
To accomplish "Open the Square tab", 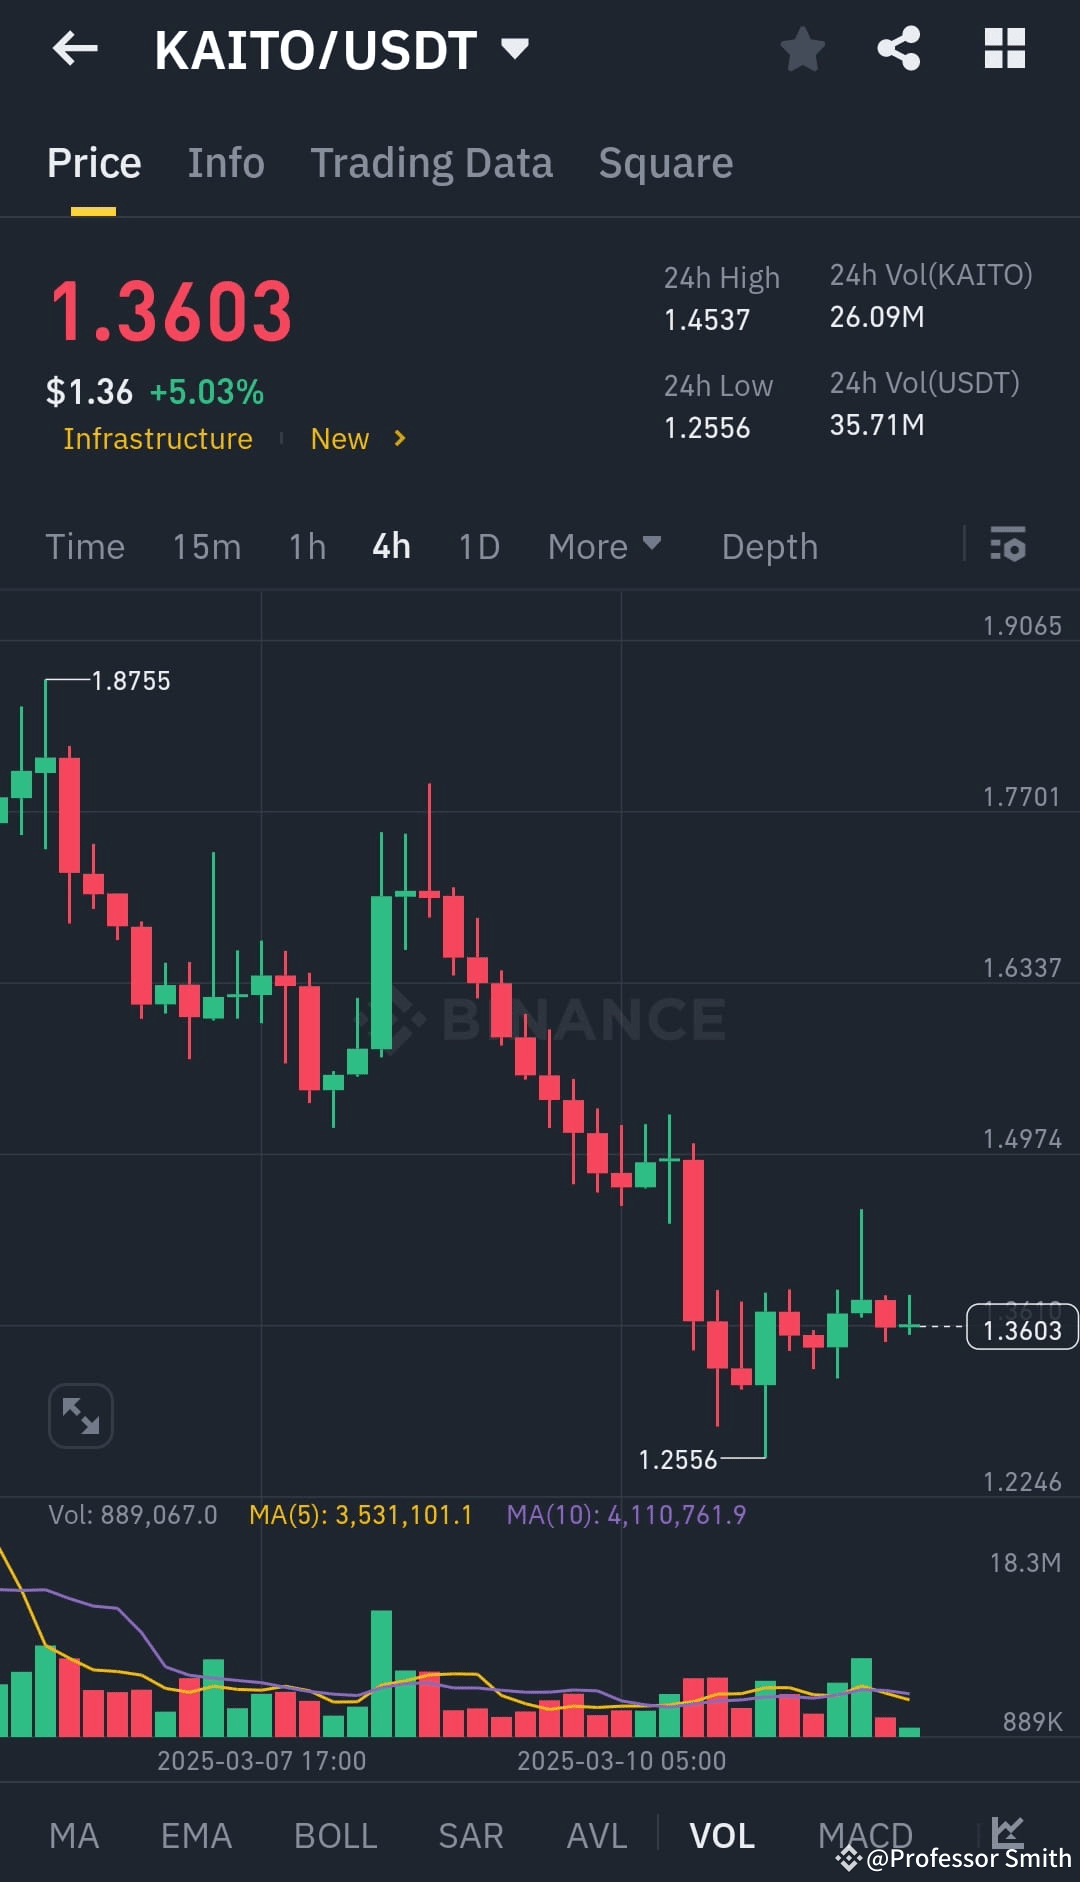I will [665, 162].
